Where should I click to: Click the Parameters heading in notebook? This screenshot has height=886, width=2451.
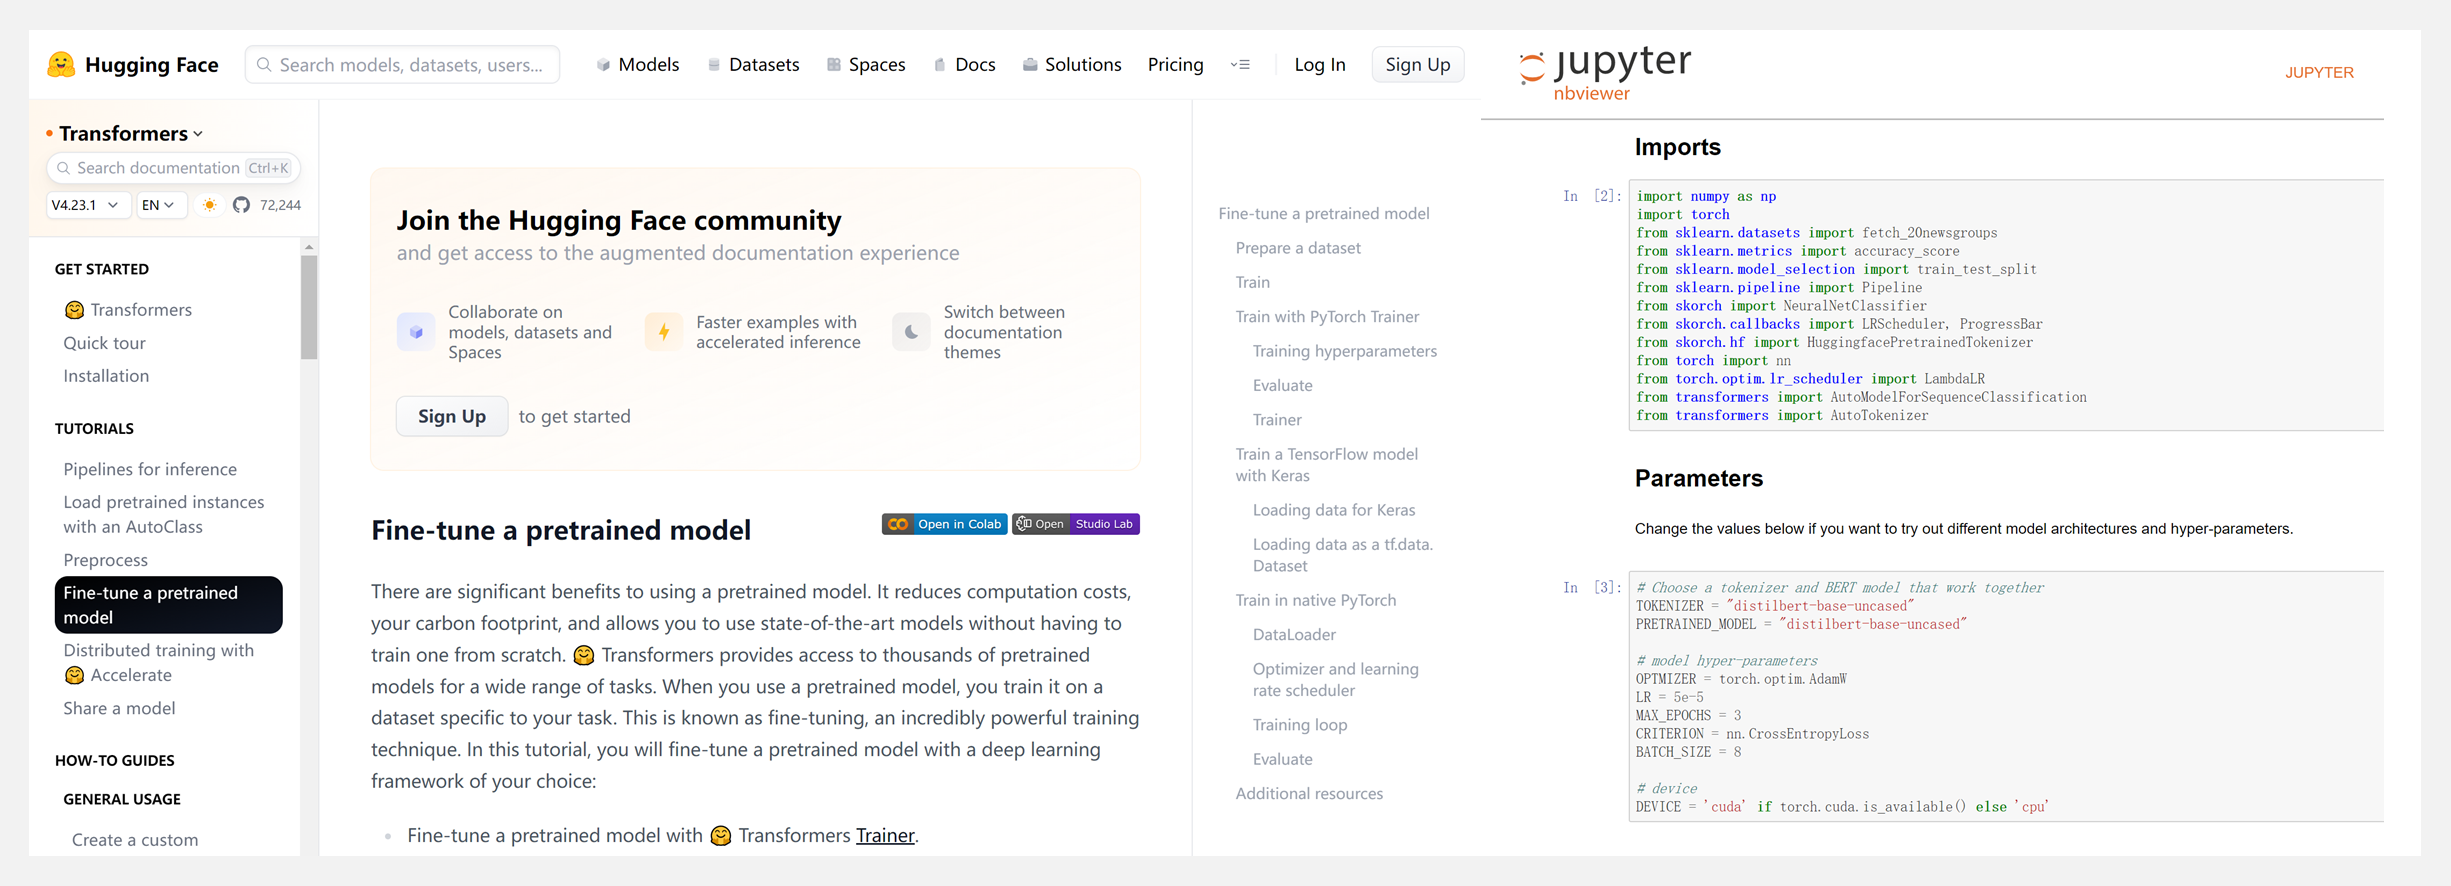(1698, 478)
